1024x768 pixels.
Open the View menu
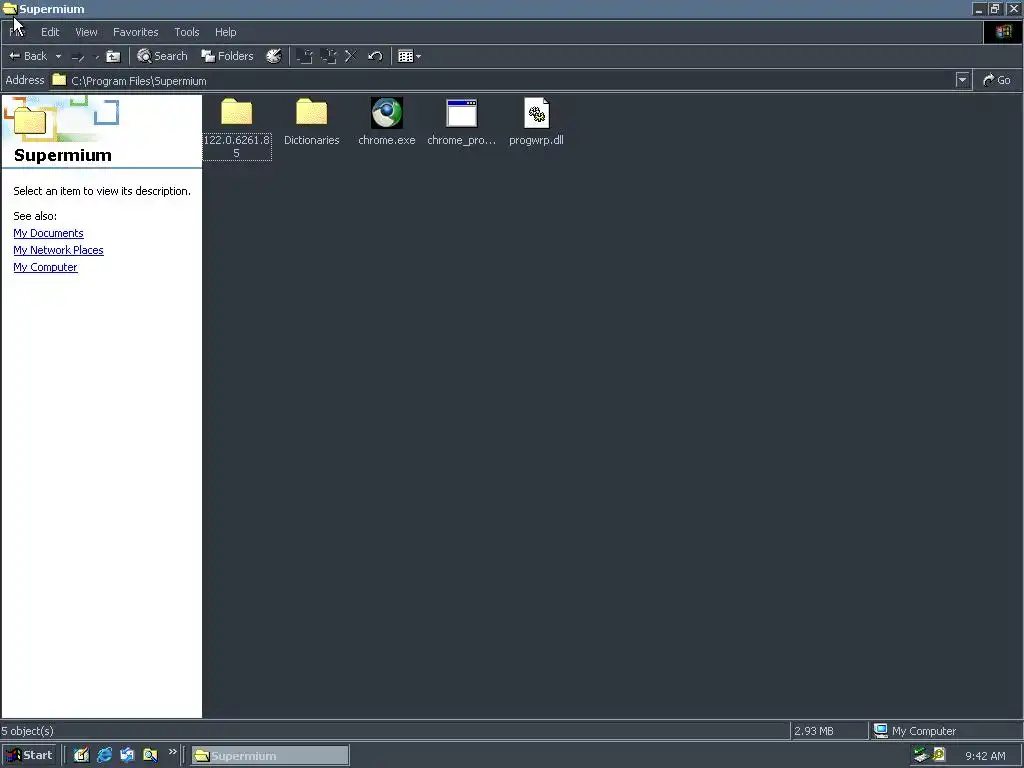86,32
